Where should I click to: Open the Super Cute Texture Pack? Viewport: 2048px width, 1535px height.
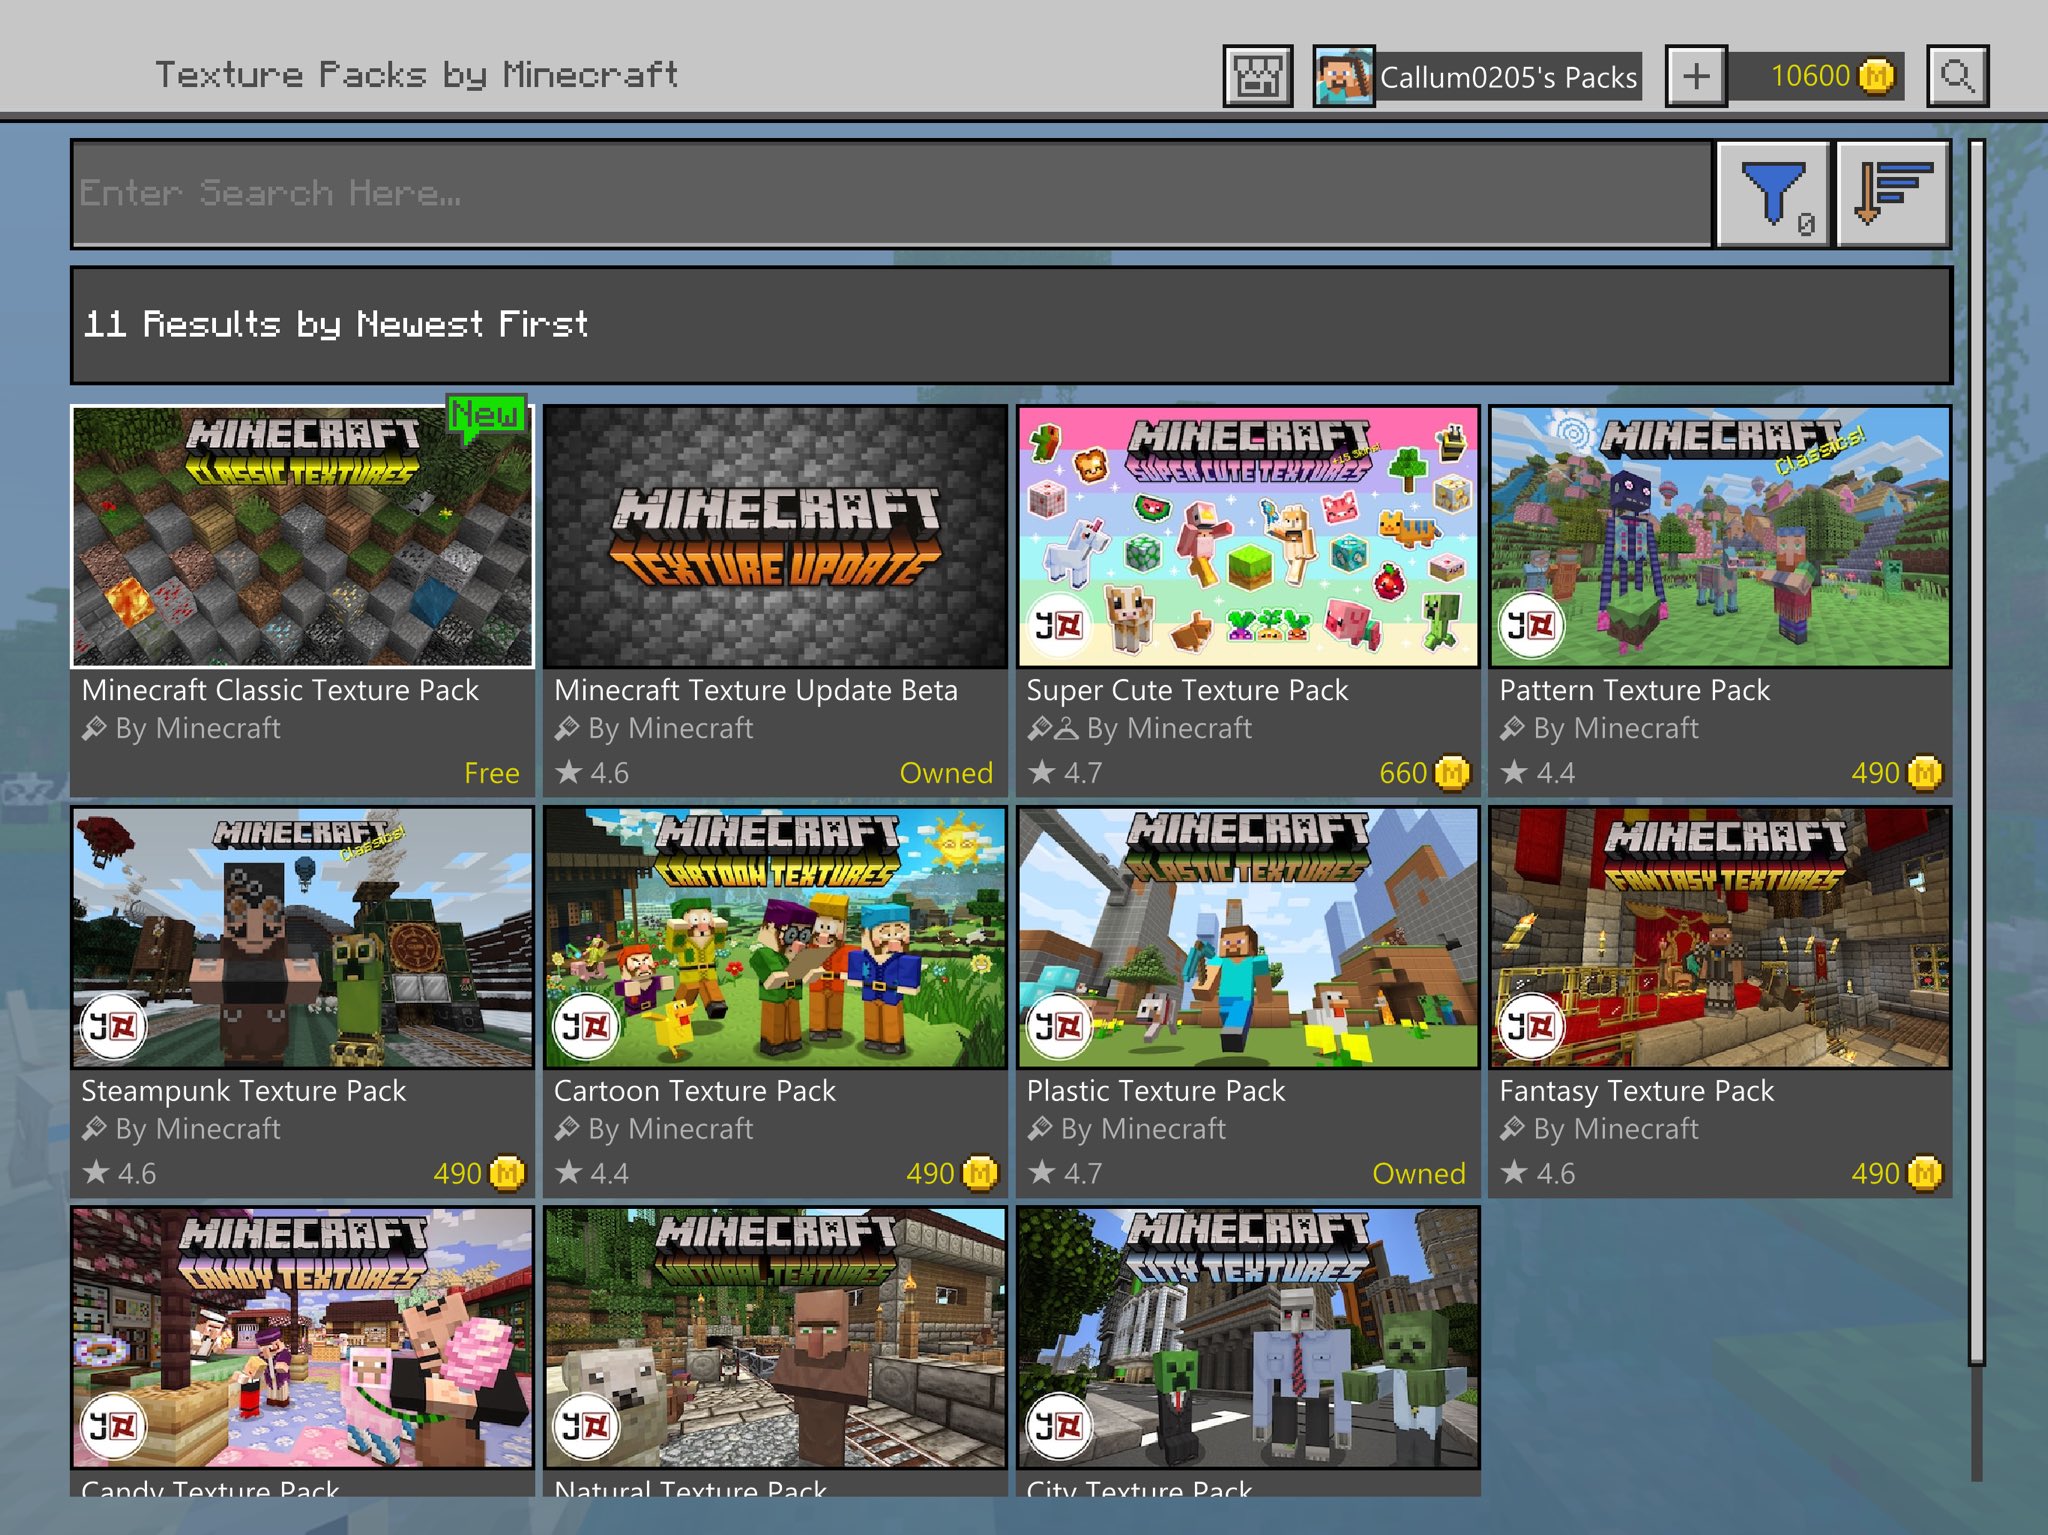1247,536
